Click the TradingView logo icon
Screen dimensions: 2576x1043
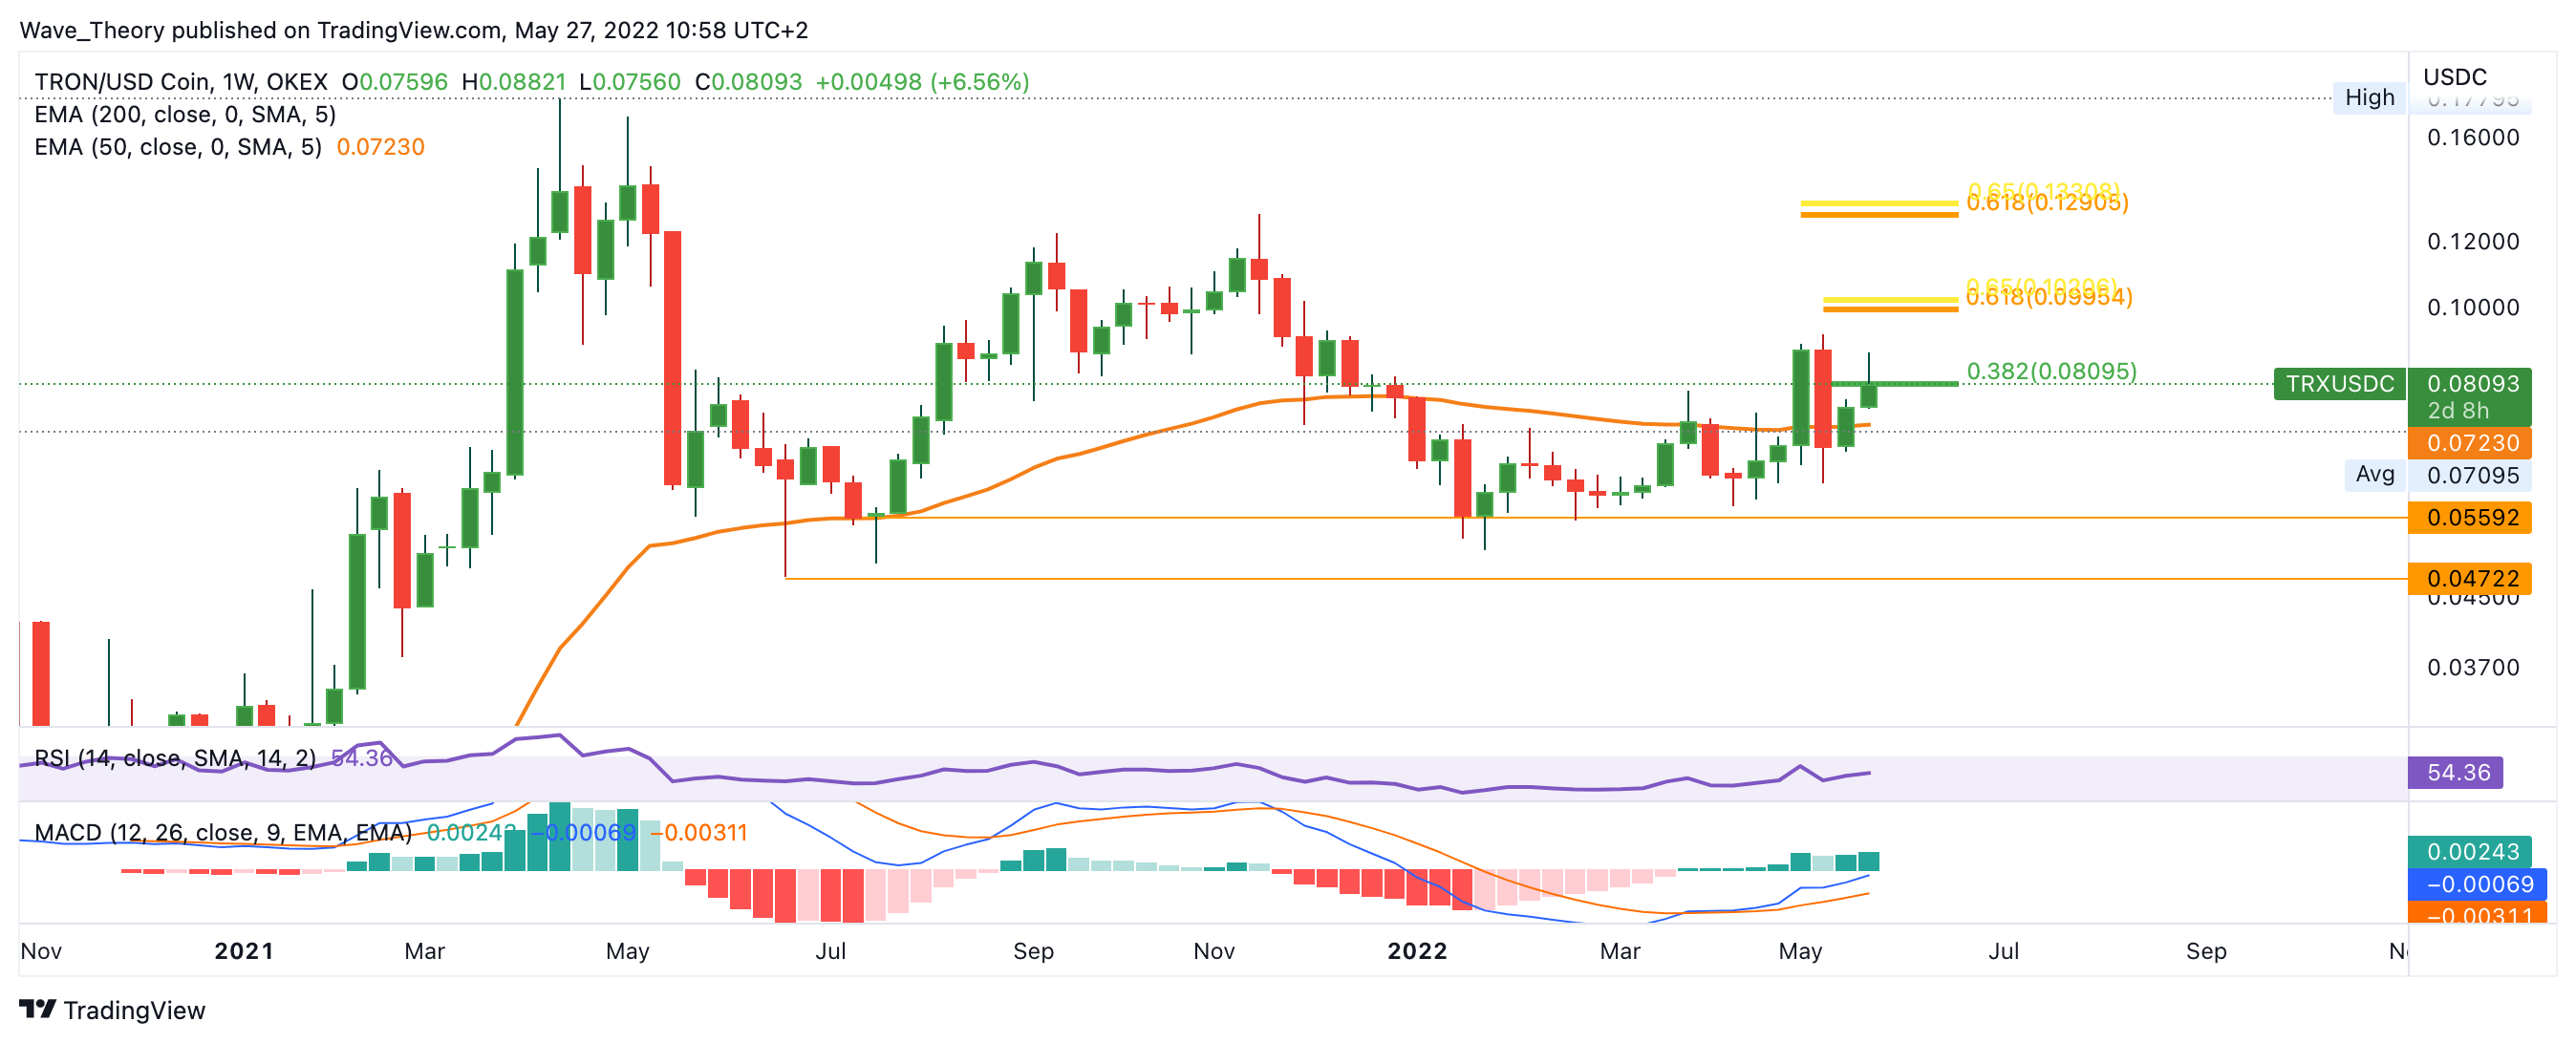pyautogui.click(x=38, y=1009)
